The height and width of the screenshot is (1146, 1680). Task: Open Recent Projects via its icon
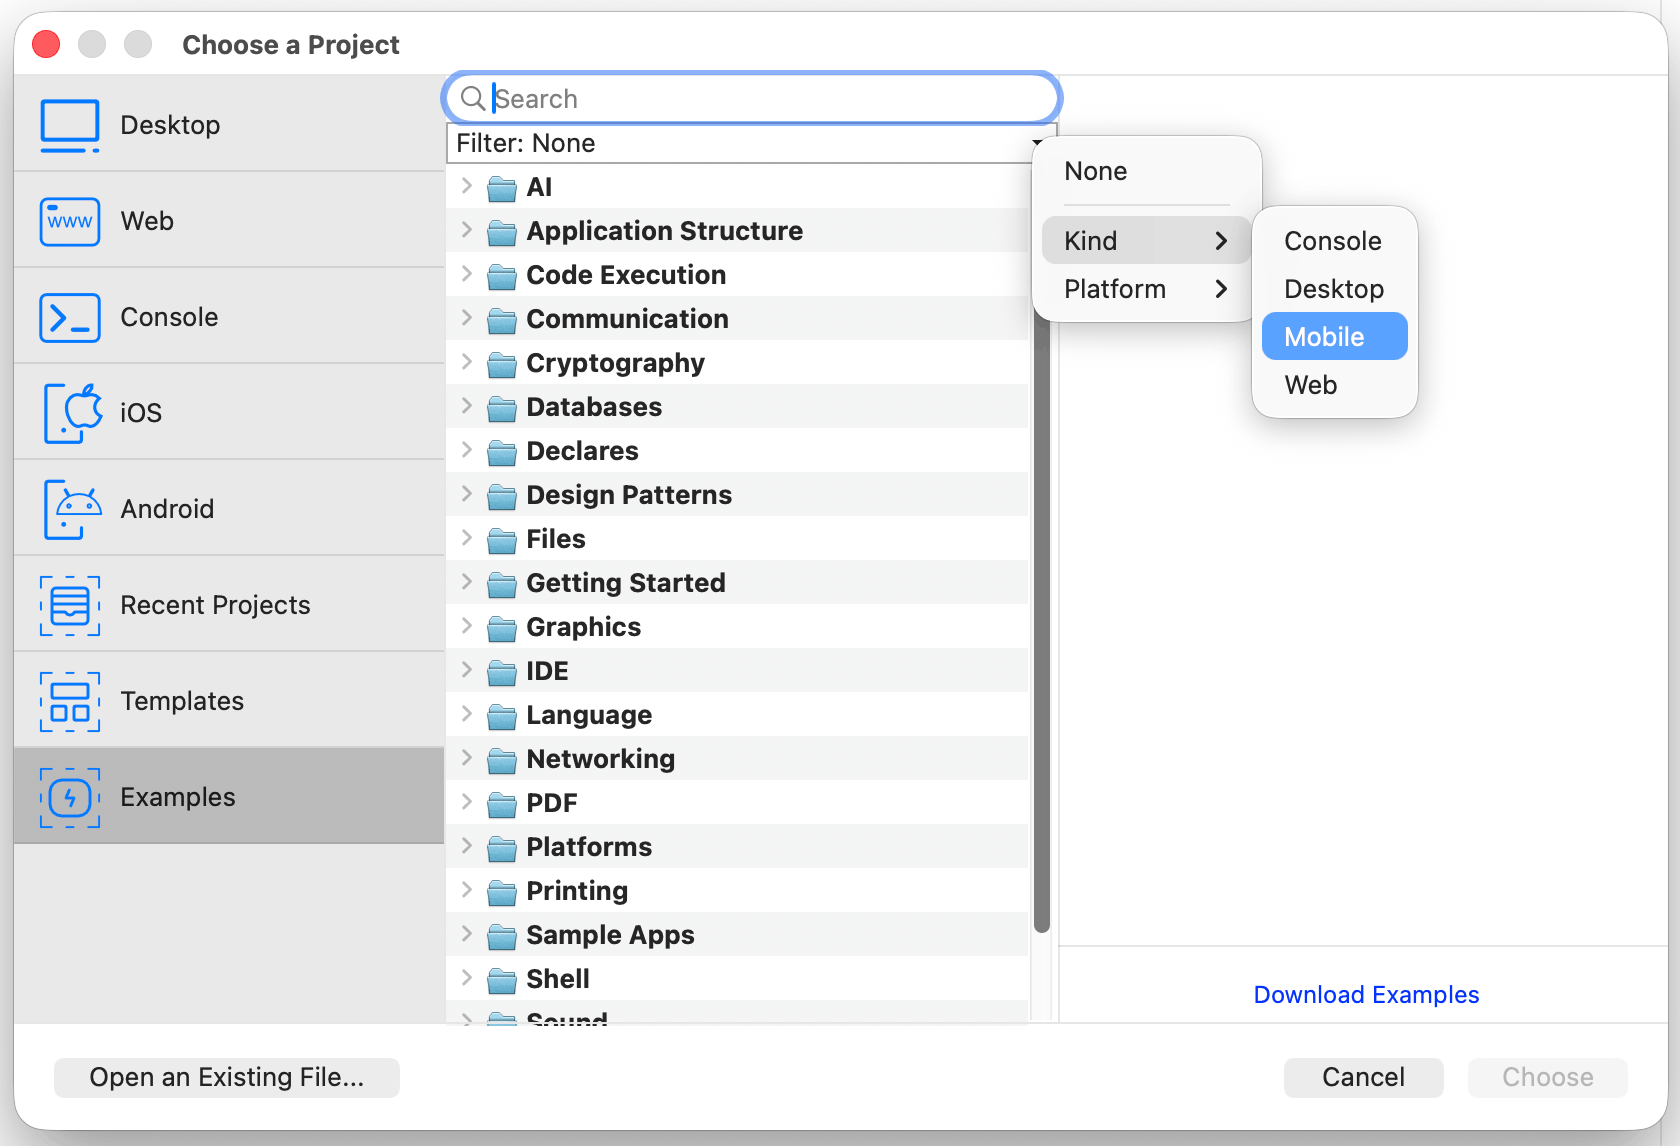[69, 604]
